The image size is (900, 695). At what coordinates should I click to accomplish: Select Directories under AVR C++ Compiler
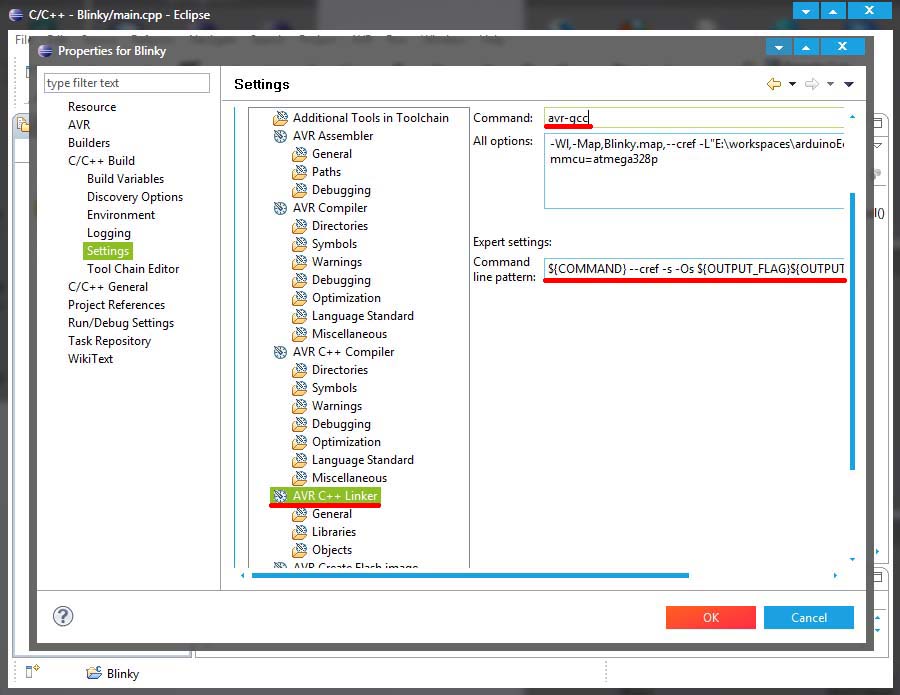(x=340, y=370)
